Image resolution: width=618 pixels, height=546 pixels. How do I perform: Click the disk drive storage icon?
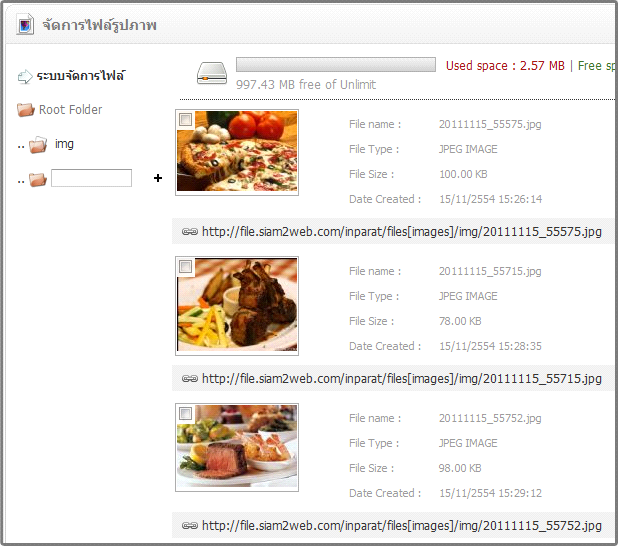pyautogui.click(x=212, y=73)
